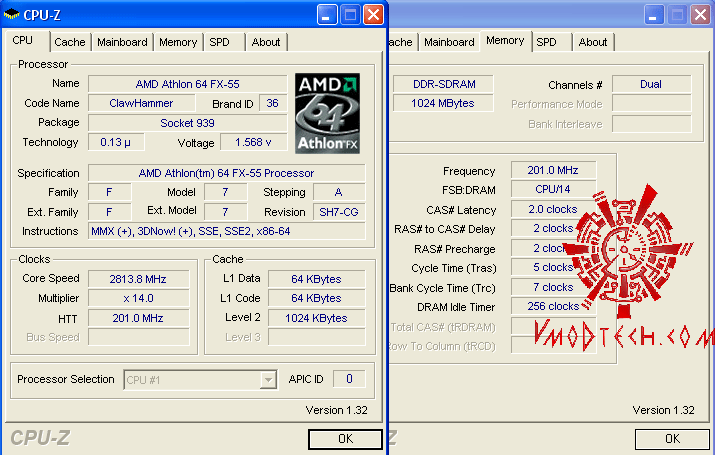Click the empty Performance Mode field
The image size is (715, 455).
coord(651,103)
